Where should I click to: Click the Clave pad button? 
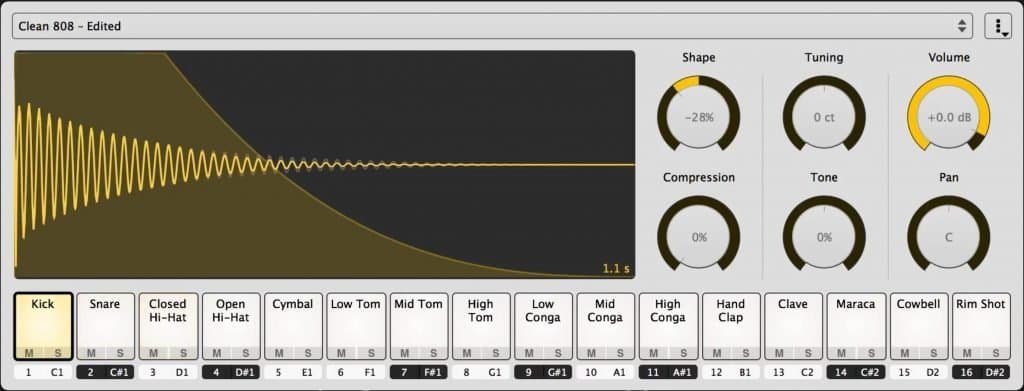(x=793, y=326)
